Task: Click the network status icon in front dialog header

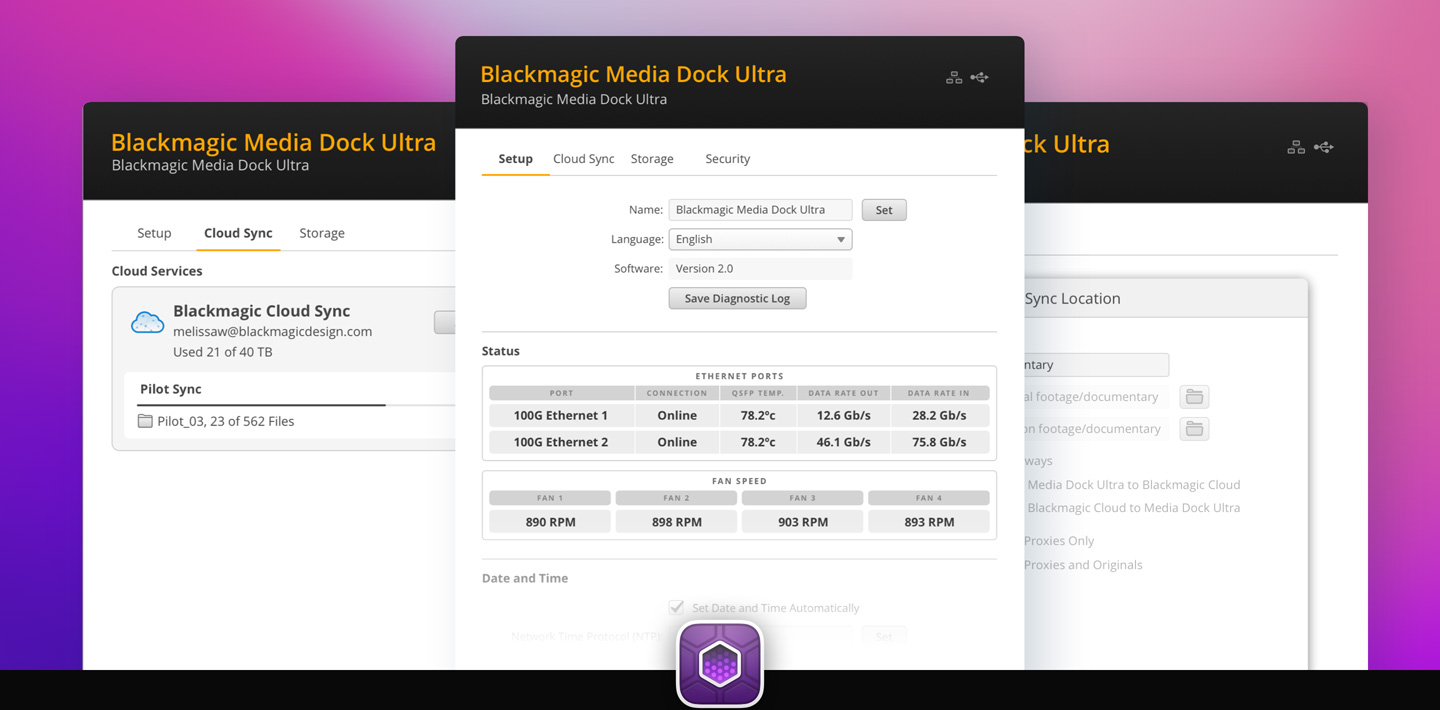Action: [x=953, y=76]
